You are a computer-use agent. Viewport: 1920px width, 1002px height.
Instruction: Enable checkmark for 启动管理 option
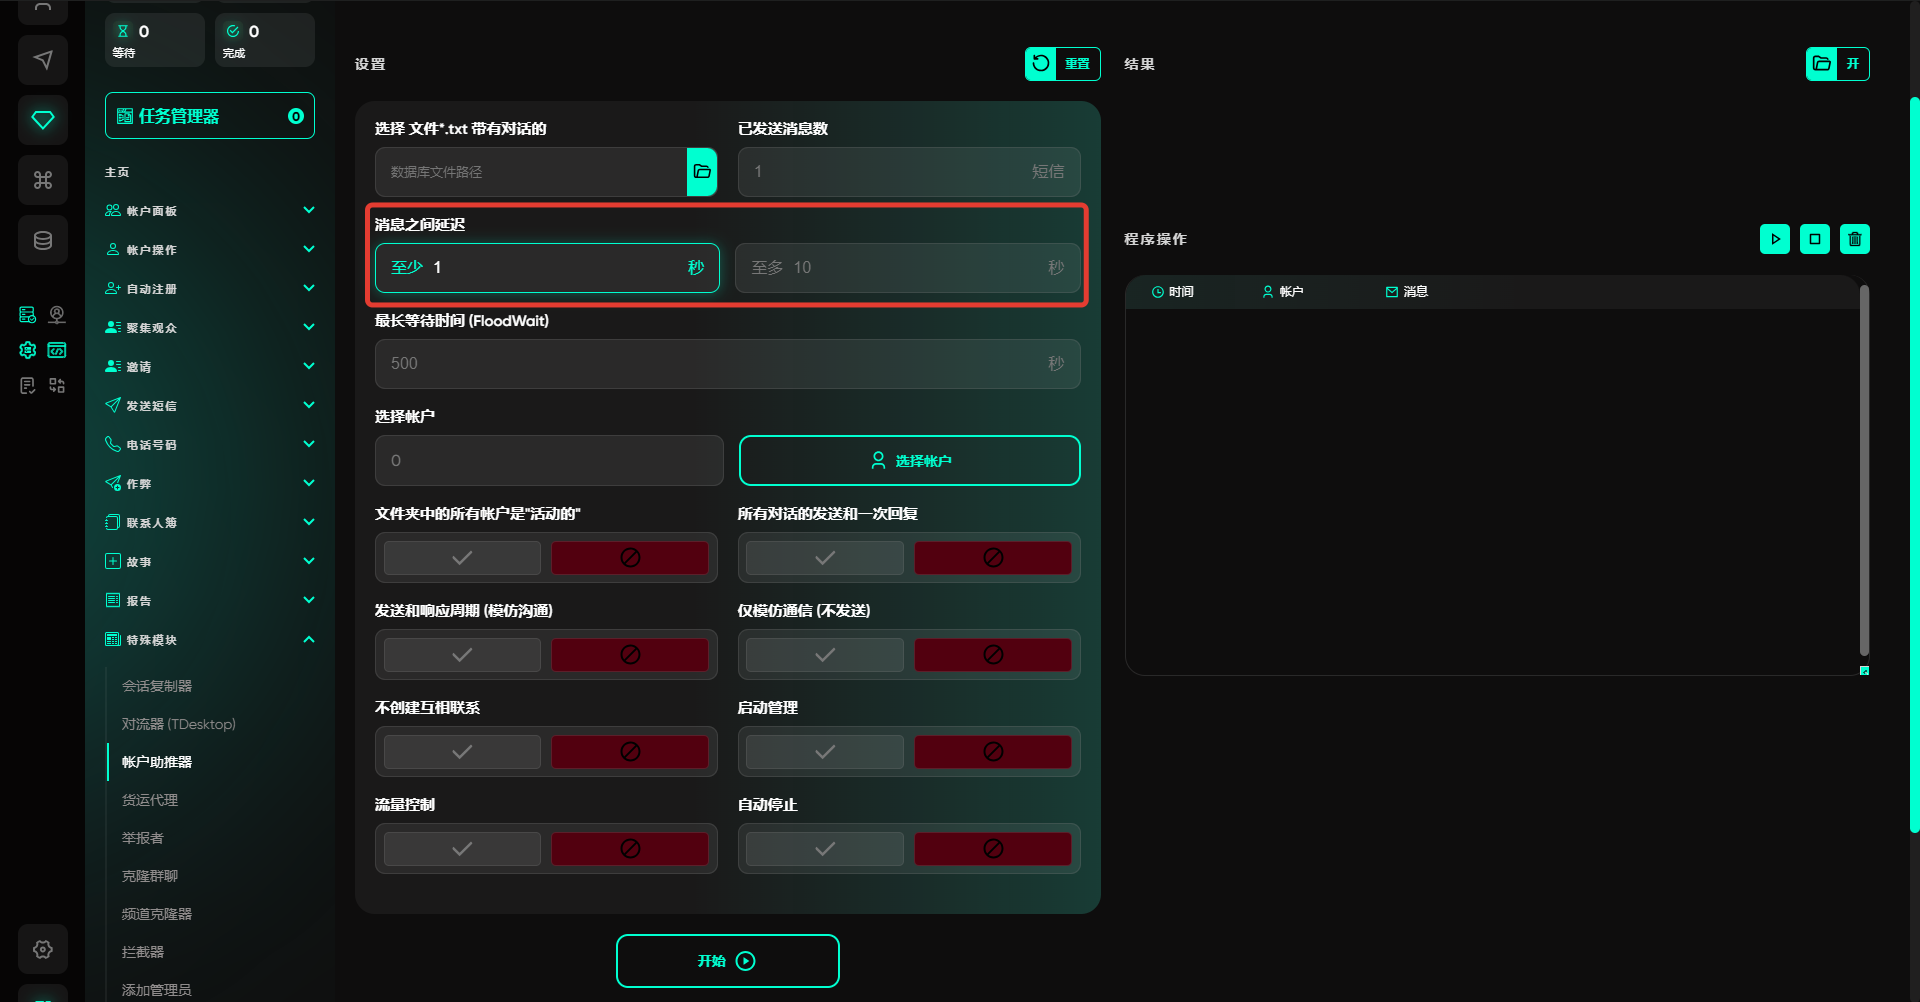(824, 752)
